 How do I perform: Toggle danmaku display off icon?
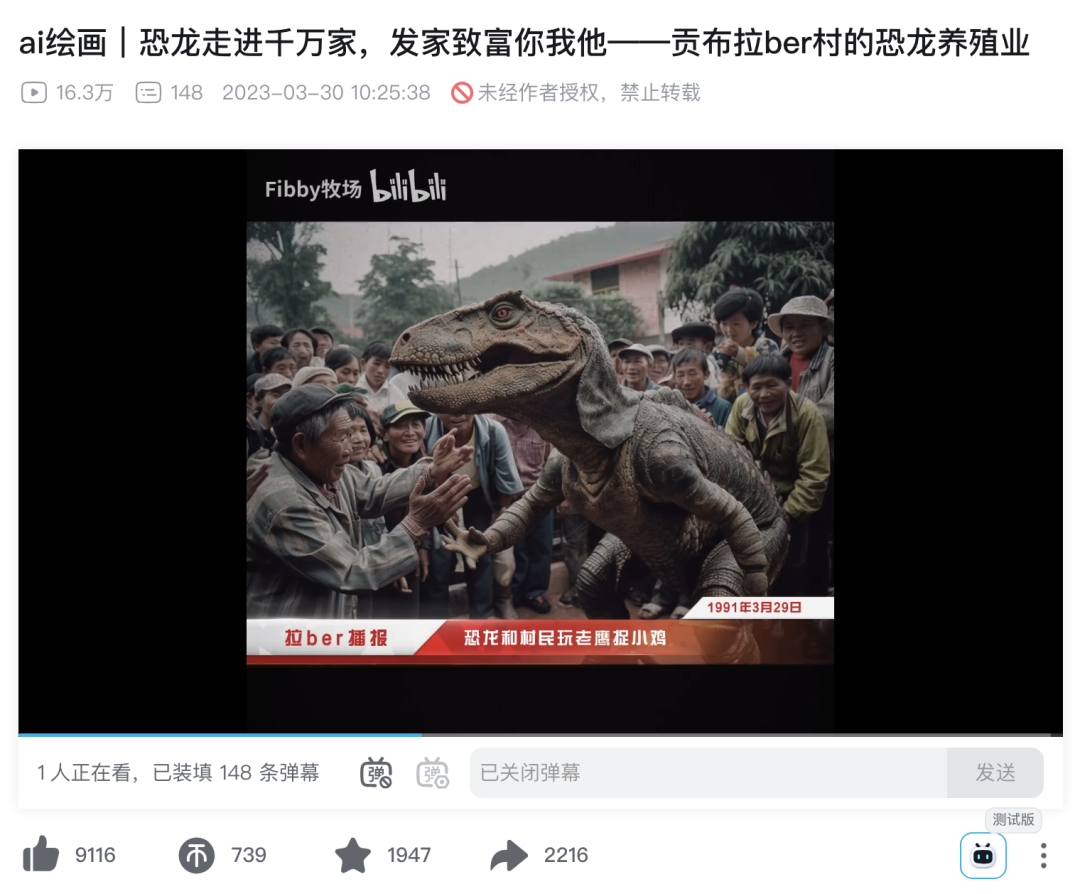pyautogui.click(x=376, y=773)
